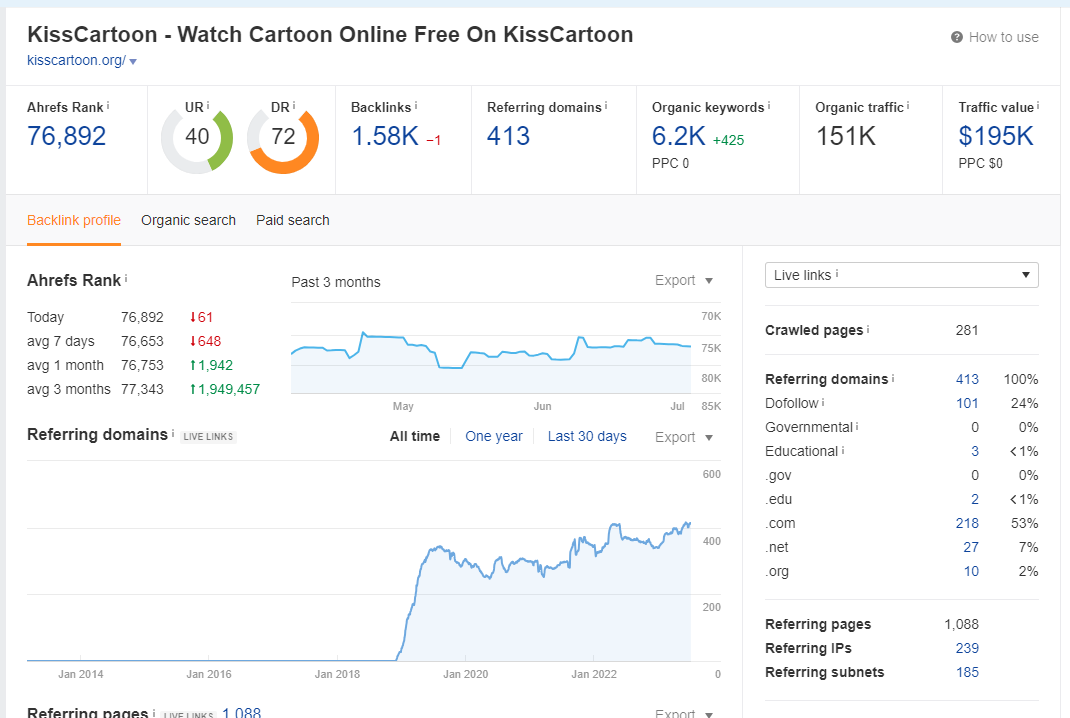The height and width of the screenshot is (718, 1070).
Task: Click info icon beside Backlinks label
Action: [416, 106]
